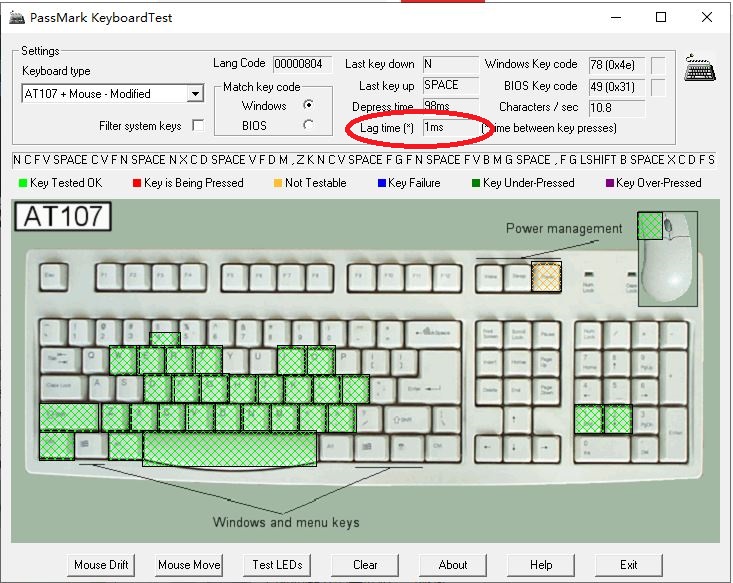Click the left arrow key on the keyboard image
Screen dimensions: 733x583
(x=488, y=447)
